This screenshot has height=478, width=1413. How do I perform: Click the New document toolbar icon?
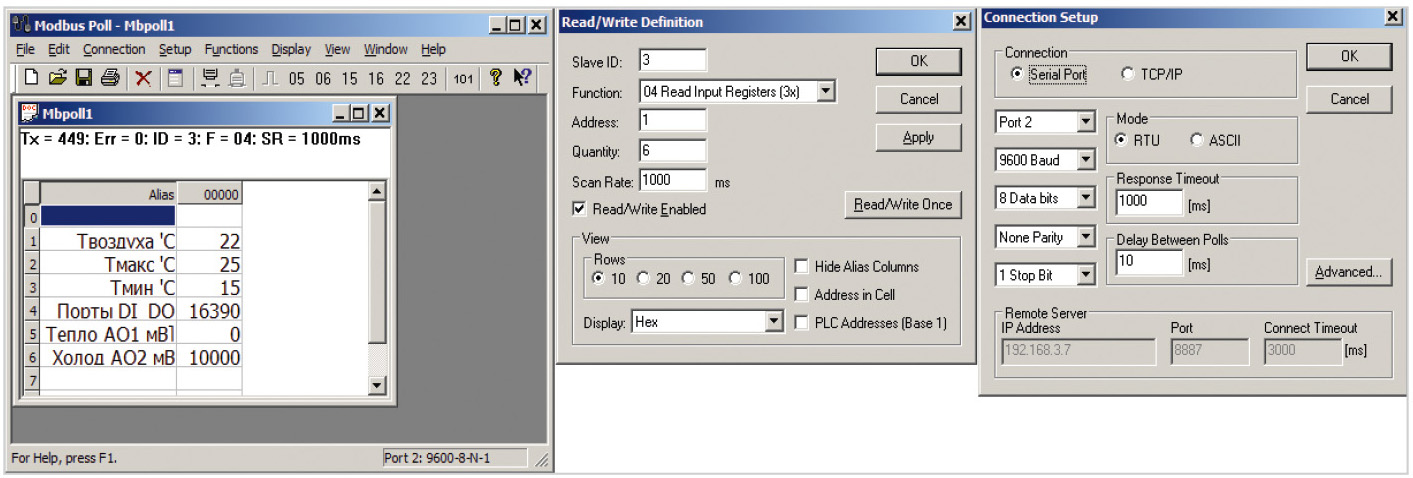[31, 78]
